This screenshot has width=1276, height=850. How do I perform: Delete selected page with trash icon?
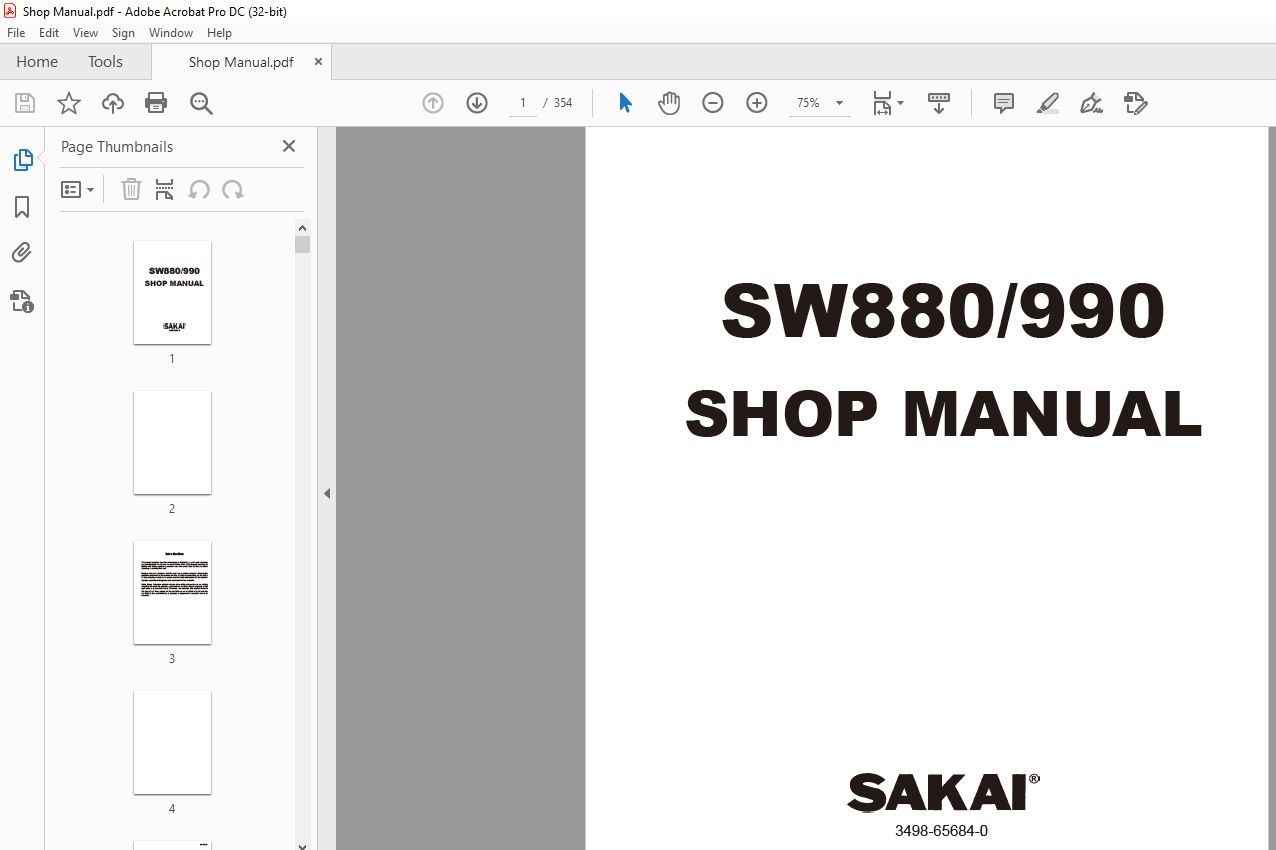(131, 189)
